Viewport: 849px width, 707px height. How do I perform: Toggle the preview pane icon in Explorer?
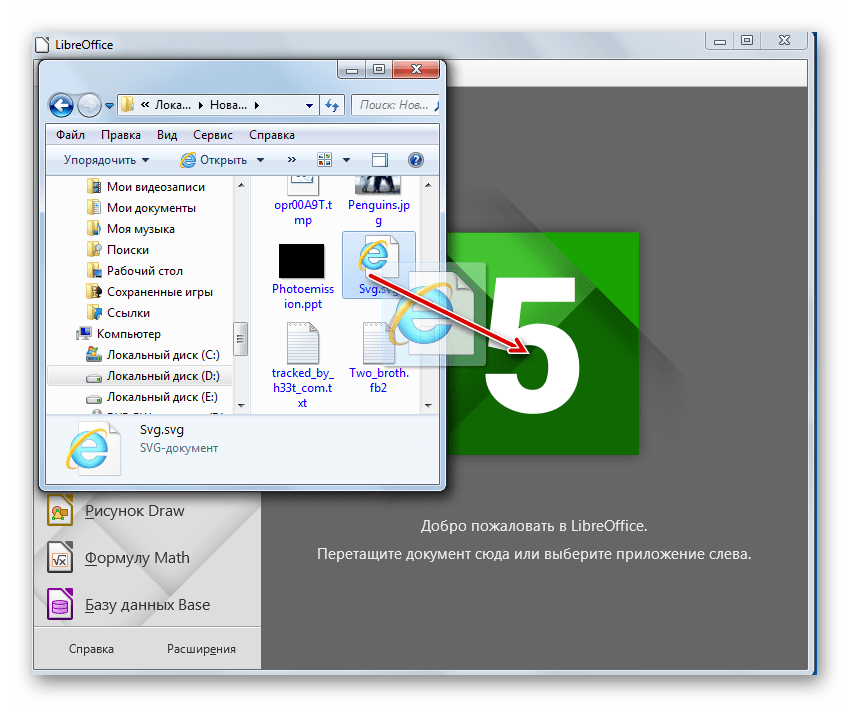379,160
